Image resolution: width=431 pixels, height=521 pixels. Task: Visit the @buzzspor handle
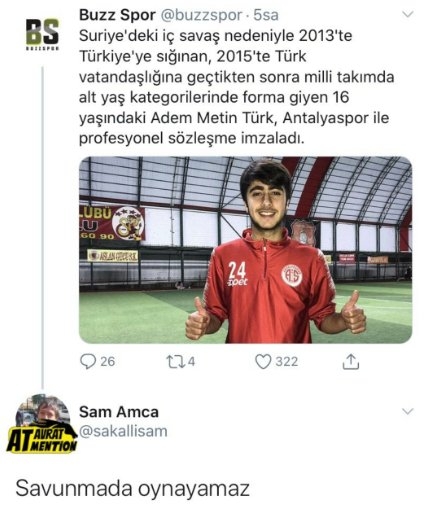pos(201,15)
